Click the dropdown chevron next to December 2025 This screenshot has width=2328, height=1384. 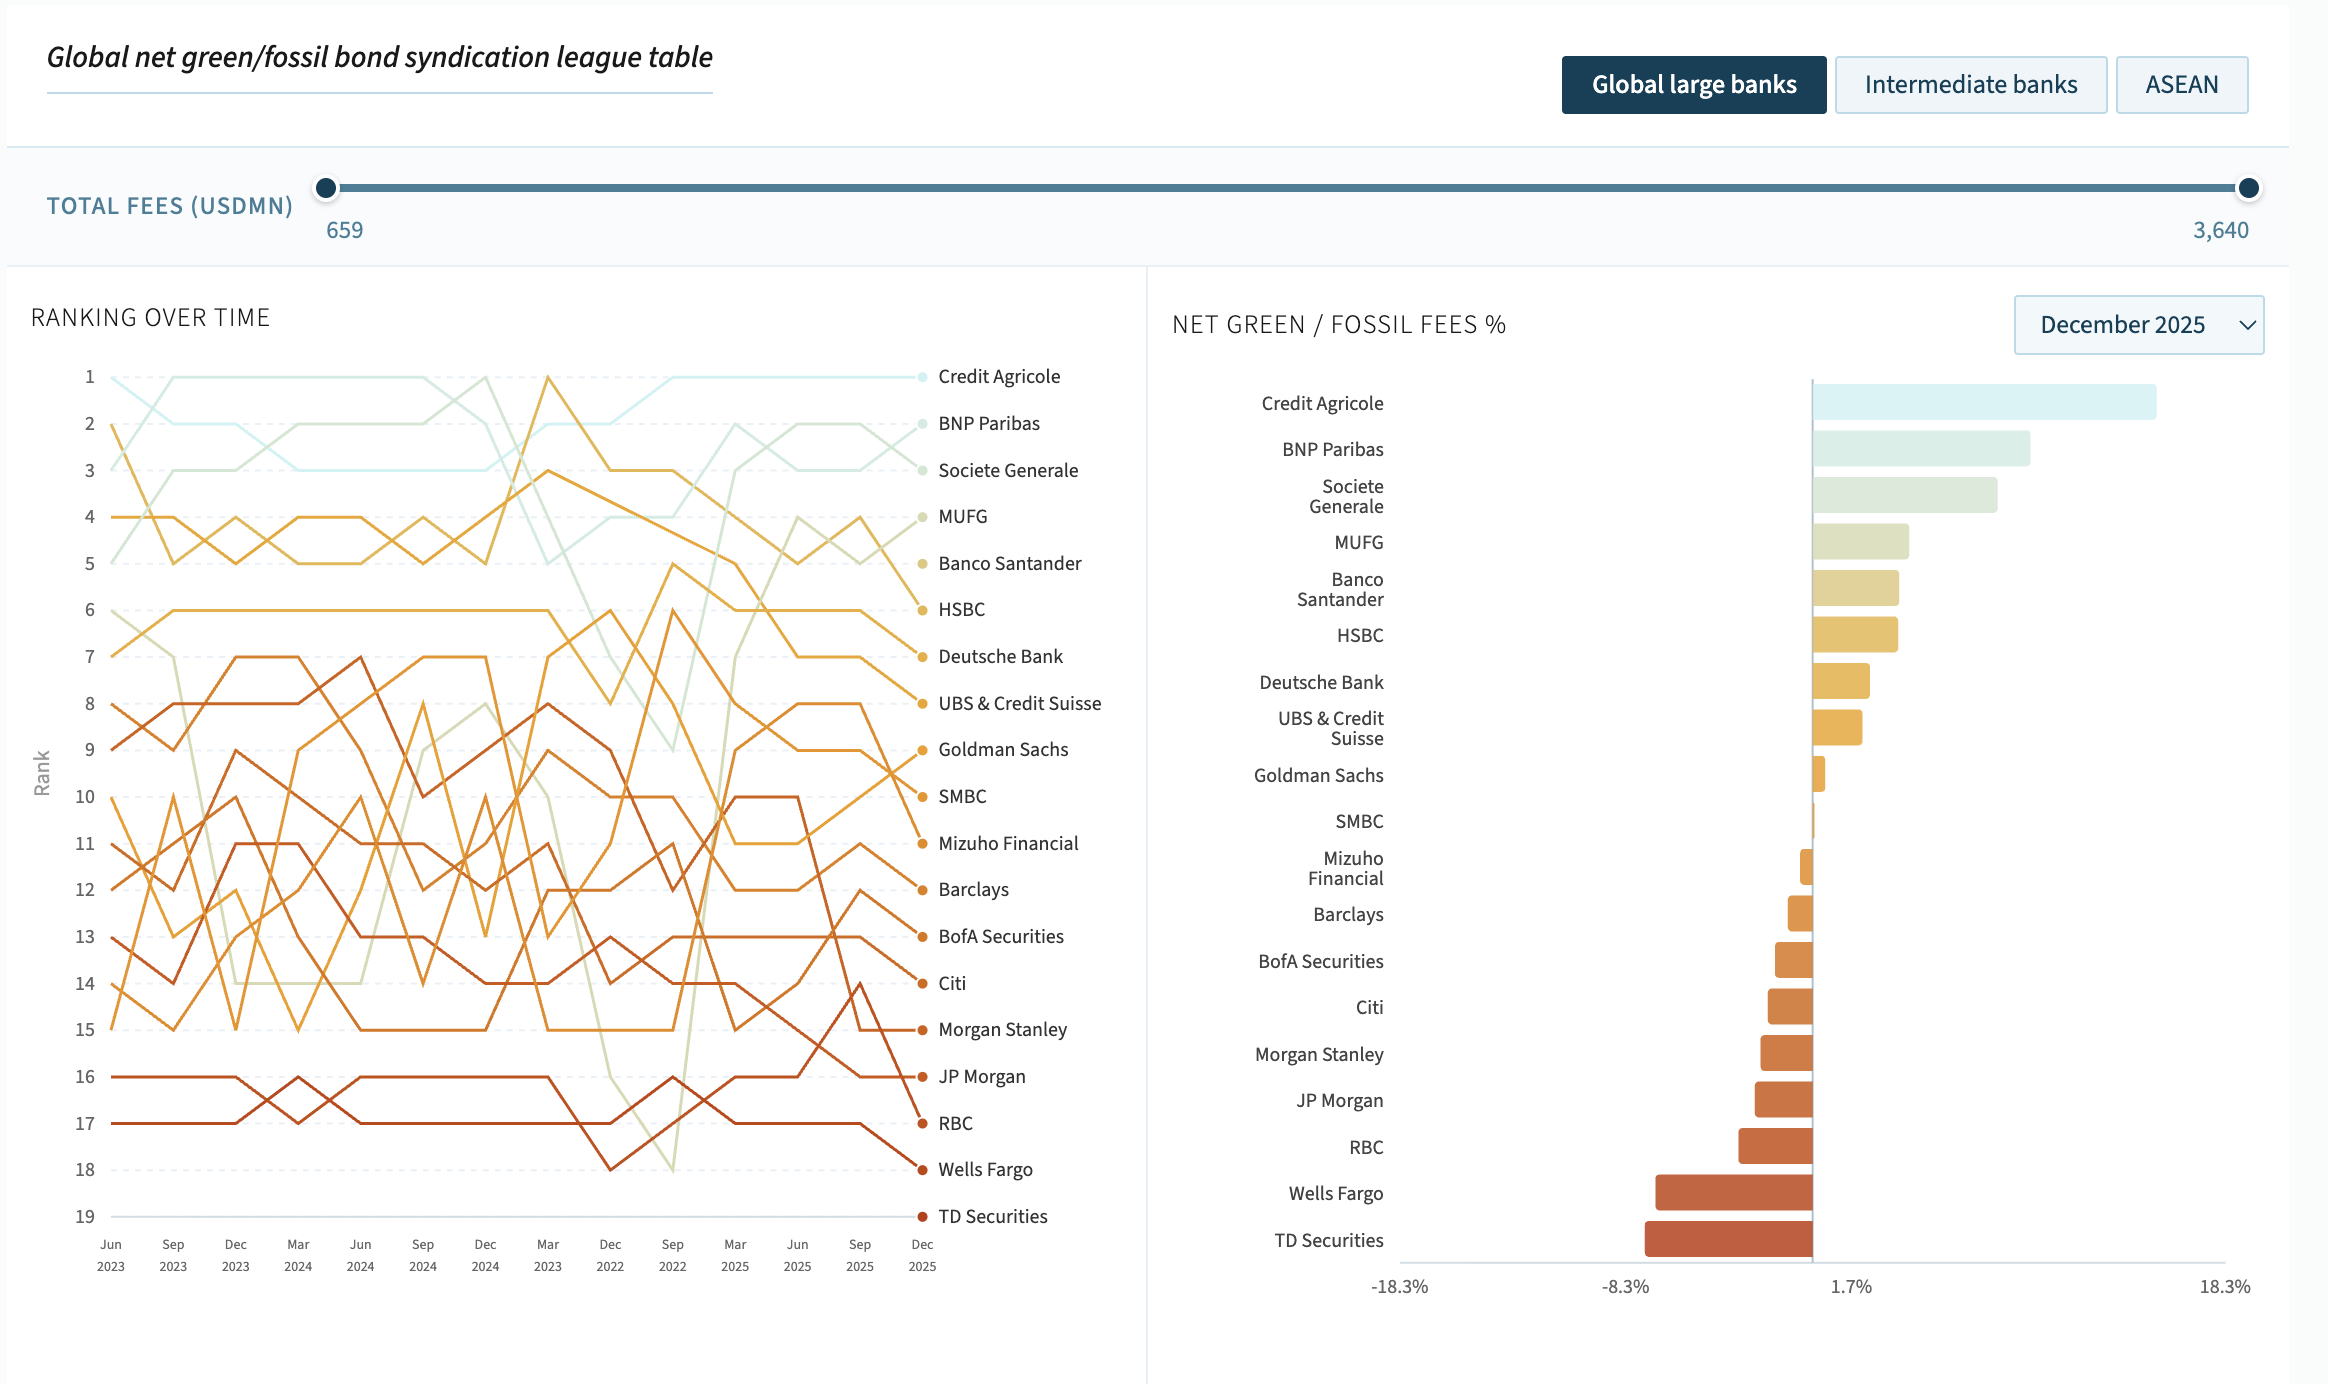[2247, 325]
